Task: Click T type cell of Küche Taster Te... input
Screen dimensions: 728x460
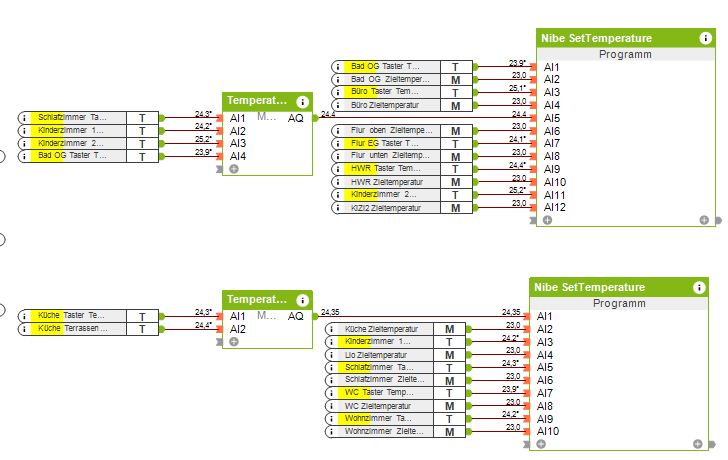Action: pos(143,316)
